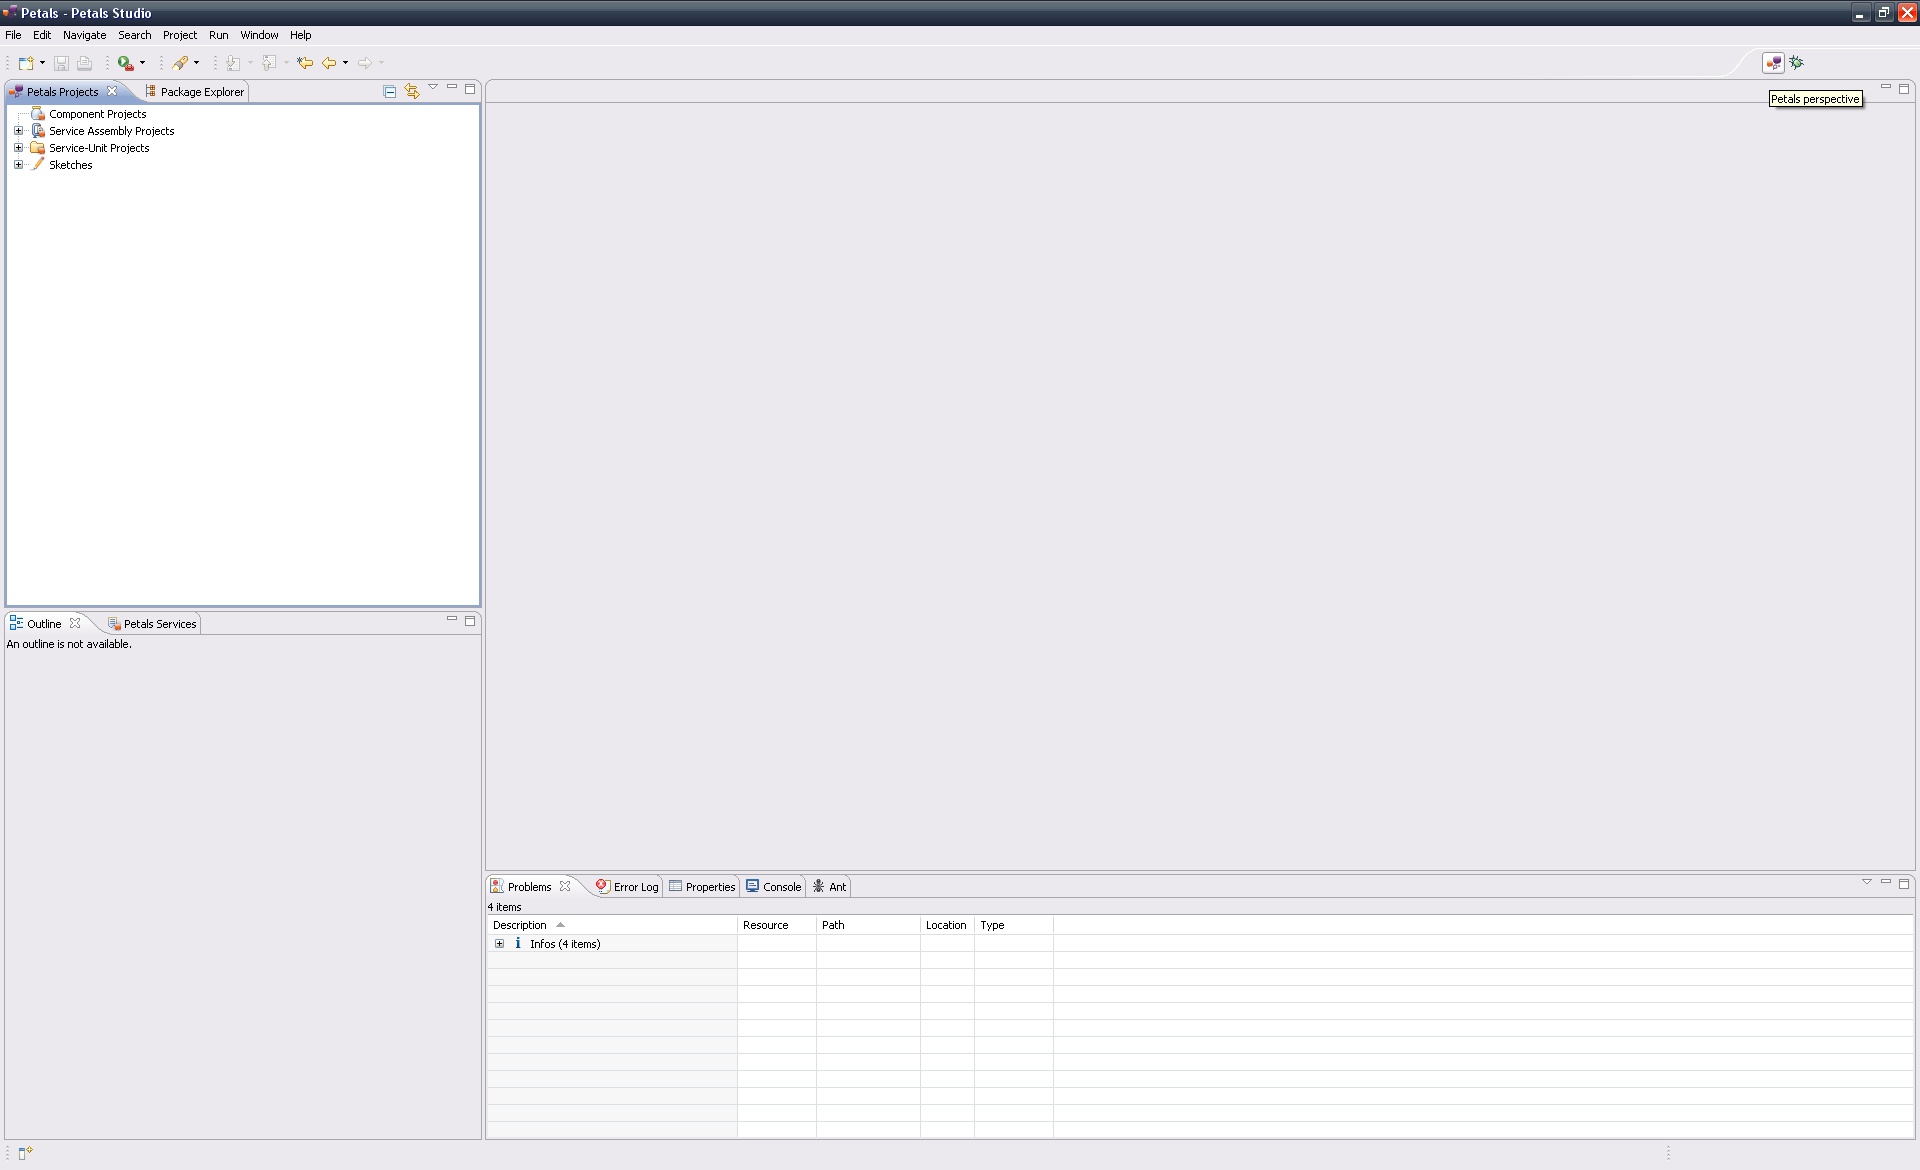Viewport: 1920px width, 1170px height.
Task: Click Last Edit Location arrow icon
Action: [305, 63]
